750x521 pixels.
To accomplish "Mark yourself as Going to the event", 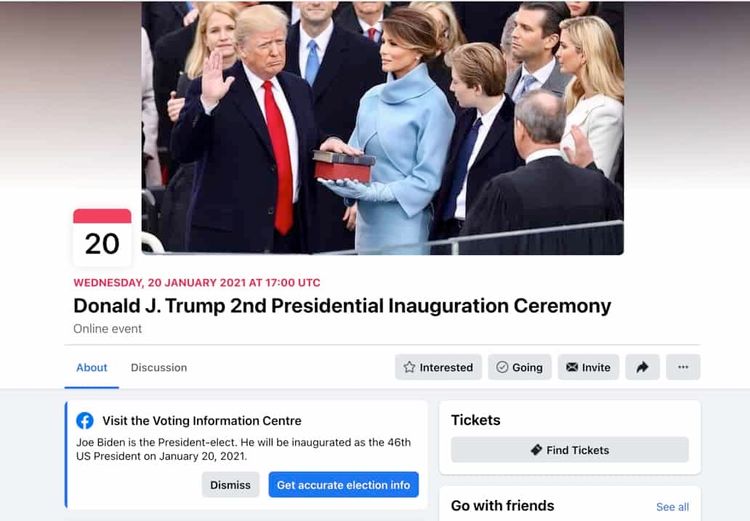I will (x=519, y=367).
